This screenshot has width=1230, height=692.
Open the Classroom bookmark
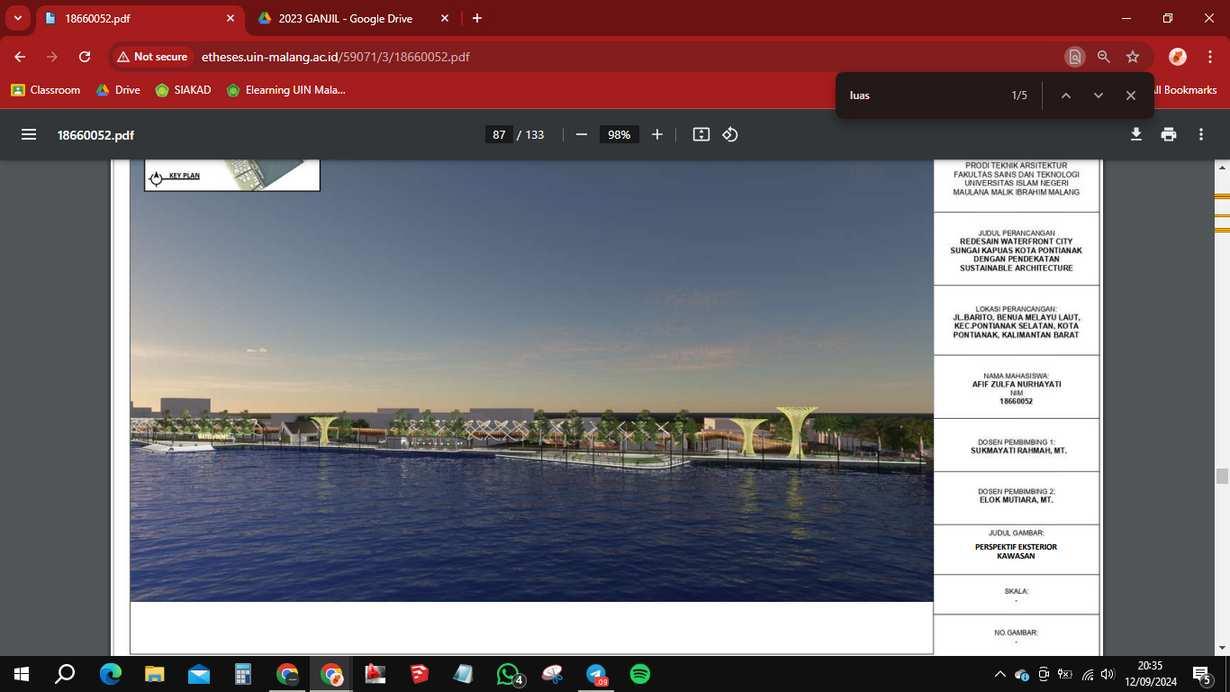(46, 90)
